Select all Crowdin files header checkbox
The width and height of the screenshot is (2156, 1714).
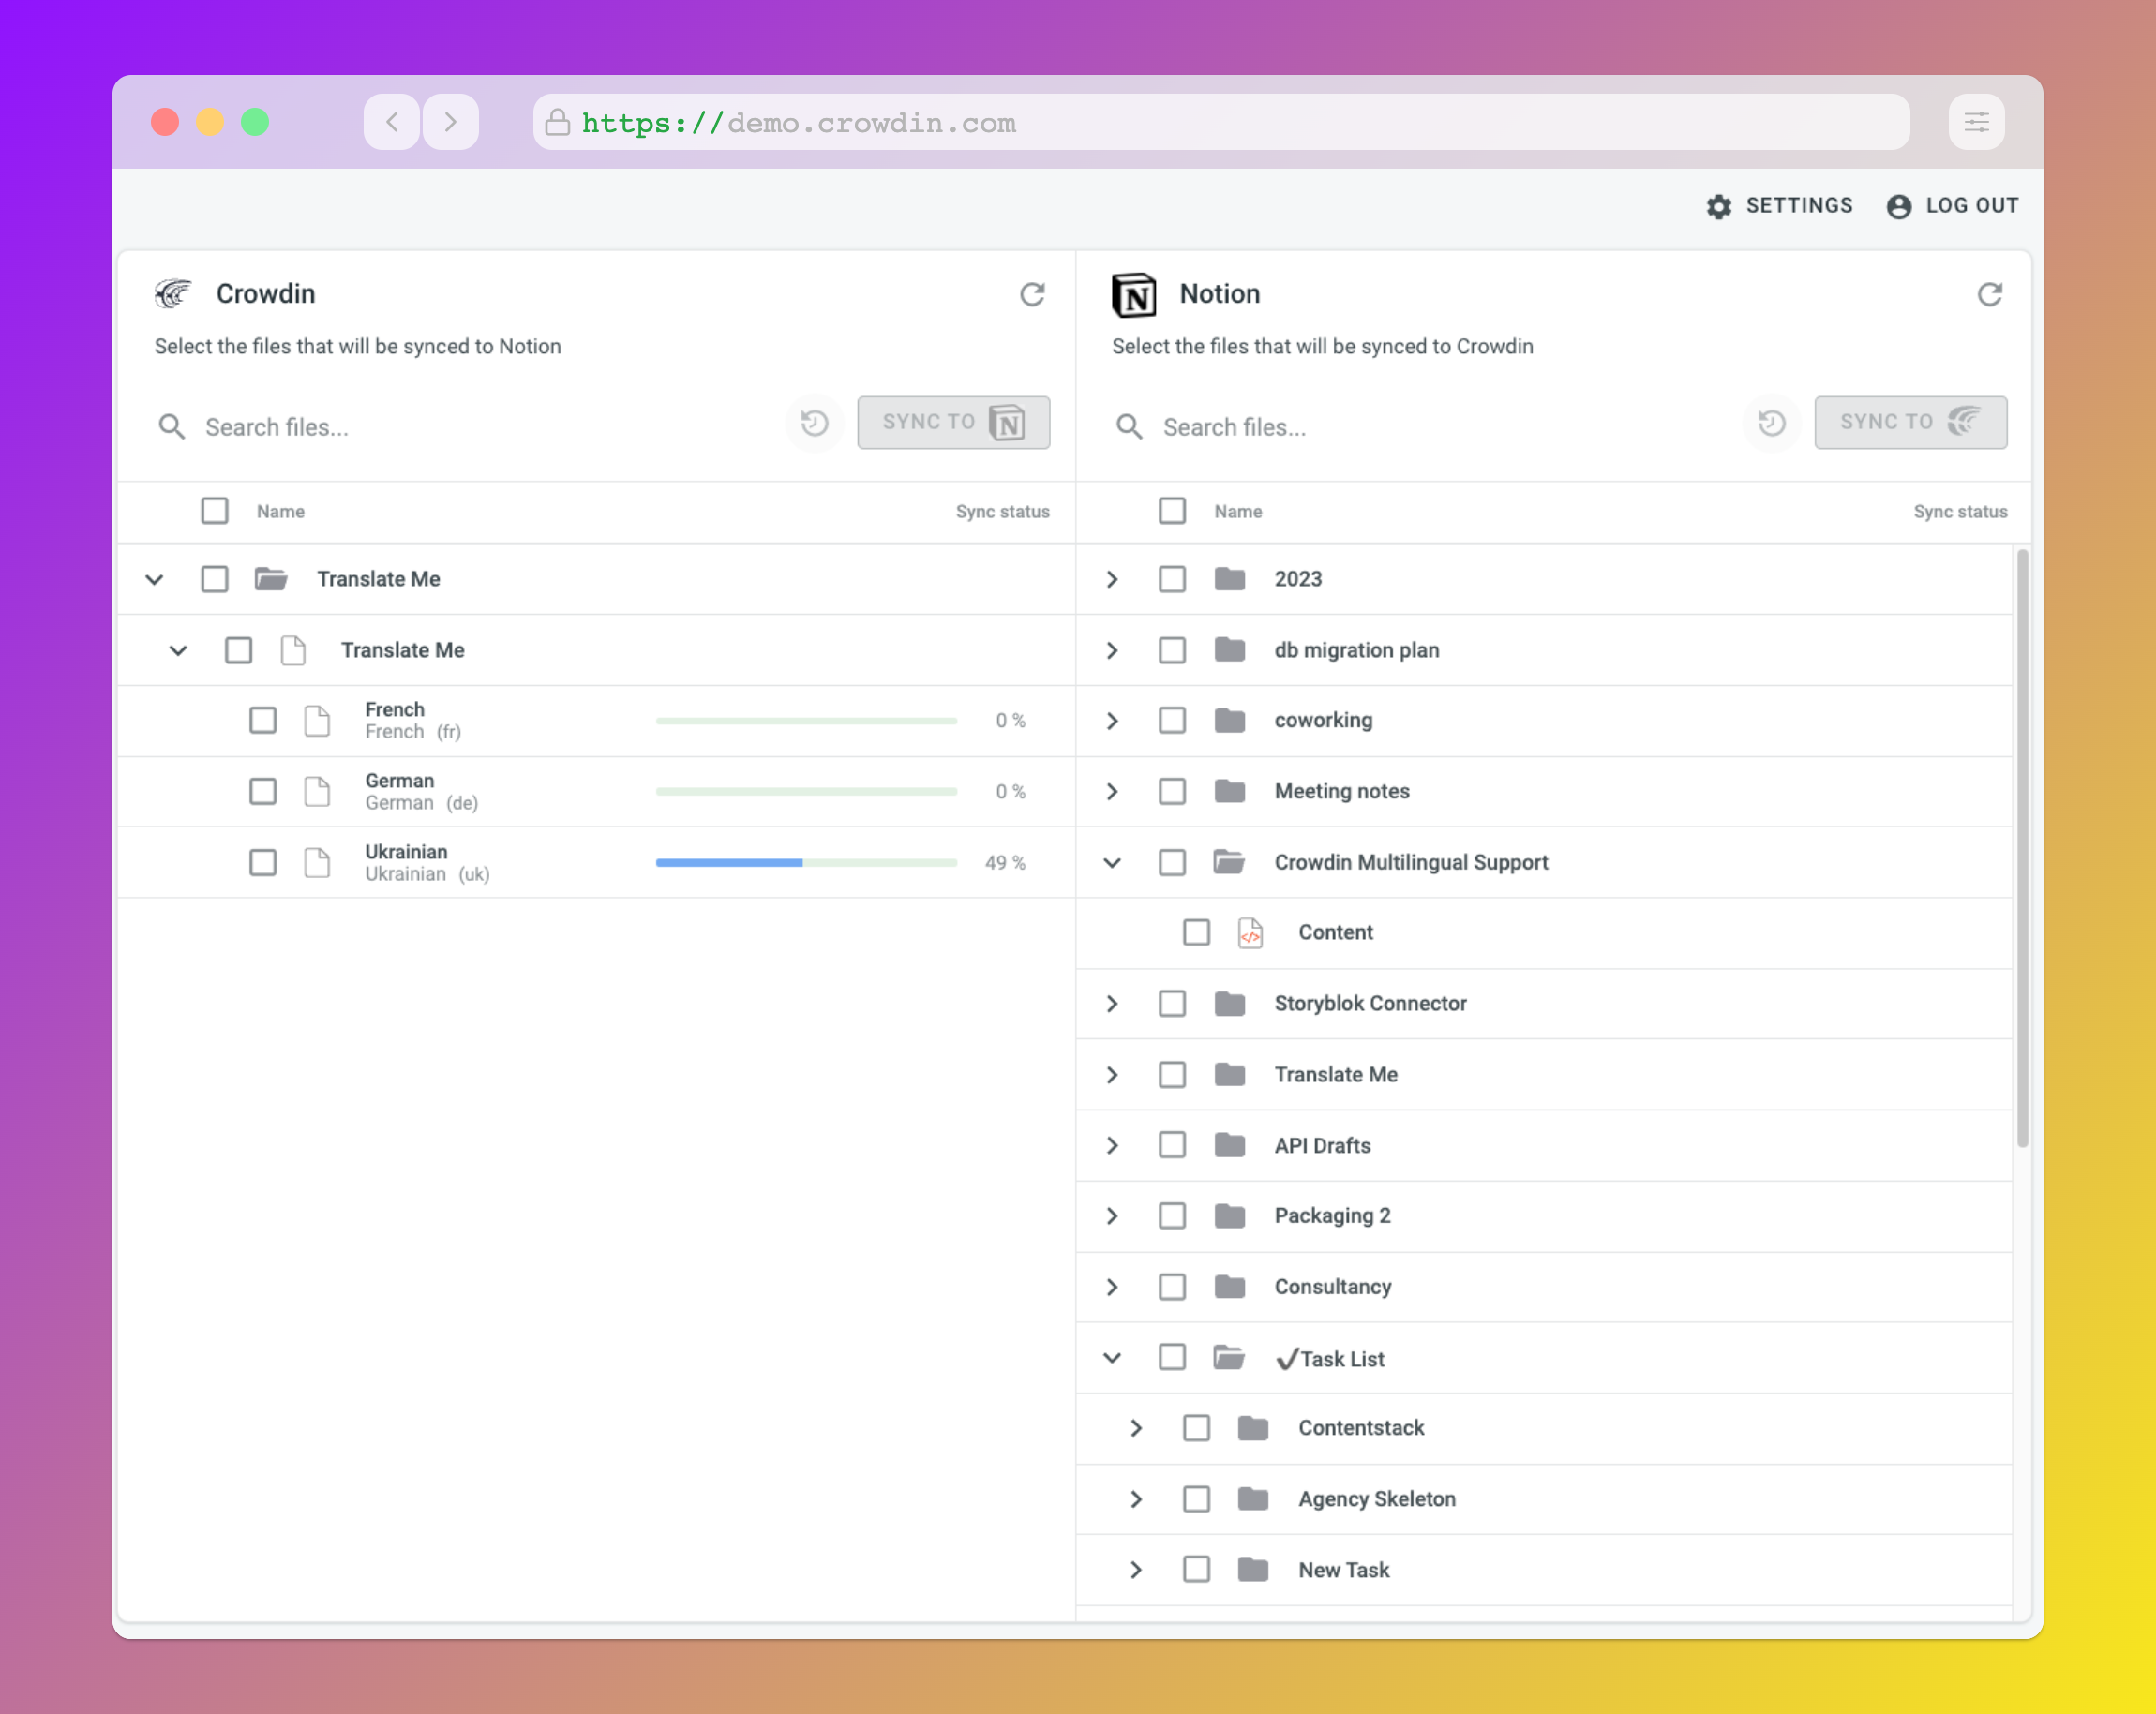[x=215, y=511]
